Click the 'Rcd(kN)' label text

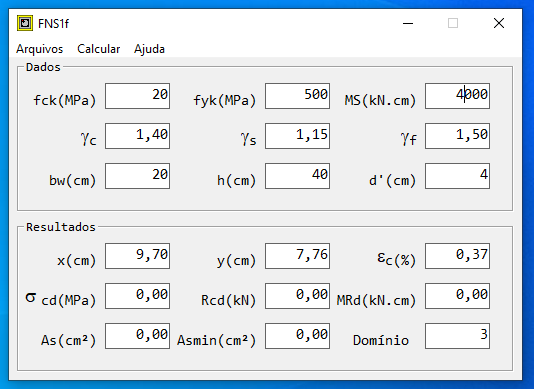pos(229,300)
